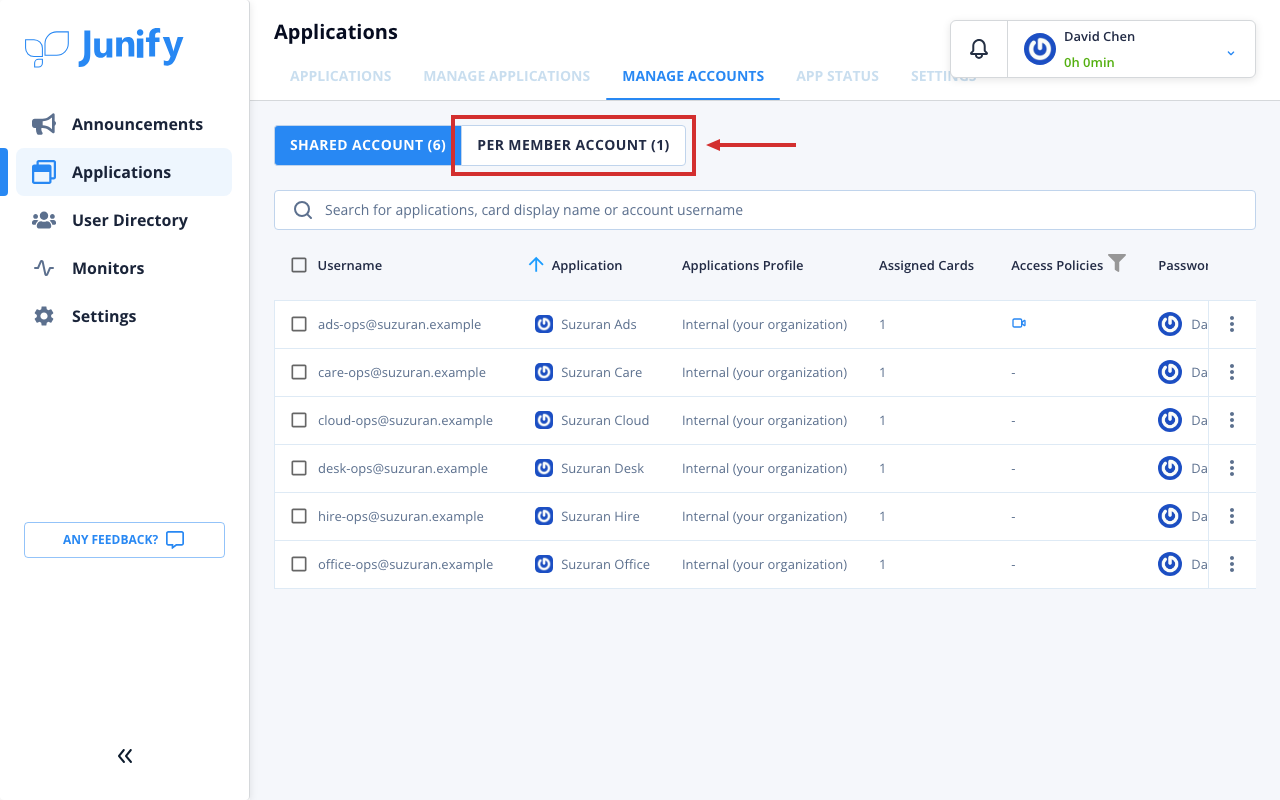Open row menu for desk-ops@suzuran.example
This screenshot has width=1280, height=800.
point(1232,468)
